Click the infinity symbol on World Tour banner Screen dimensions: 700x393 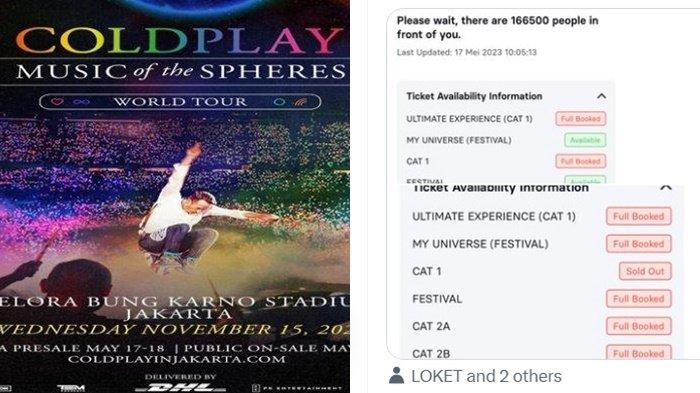[x=81, y=102]
